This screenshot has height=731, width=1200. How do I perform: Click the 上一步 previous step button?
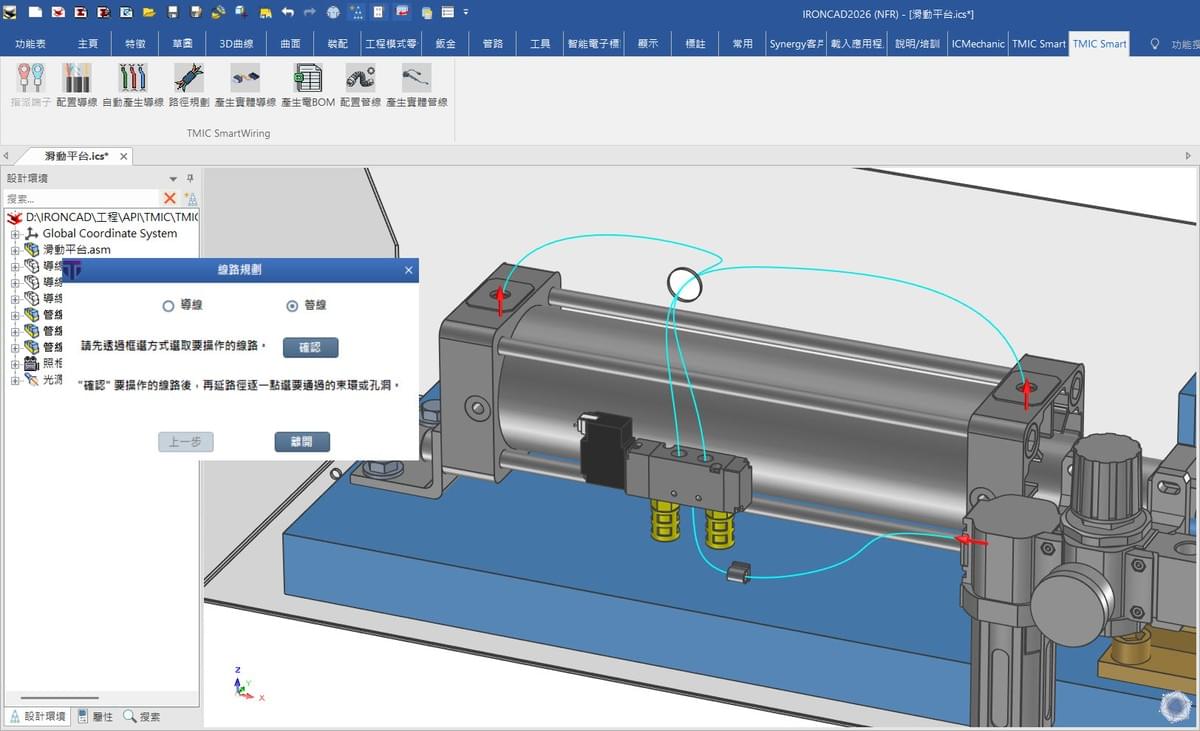(x=186, y=441)
